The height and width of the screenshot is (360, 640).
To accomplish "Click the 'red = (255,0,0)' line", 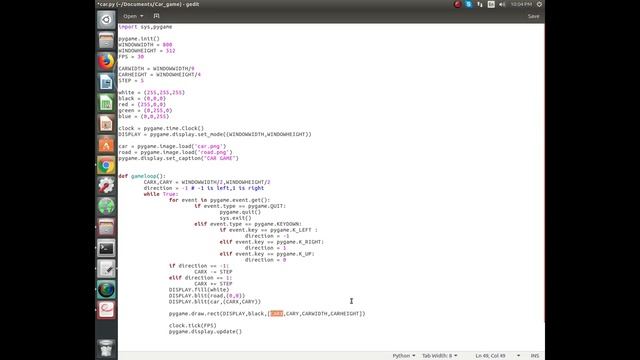I will pos(142,104).
